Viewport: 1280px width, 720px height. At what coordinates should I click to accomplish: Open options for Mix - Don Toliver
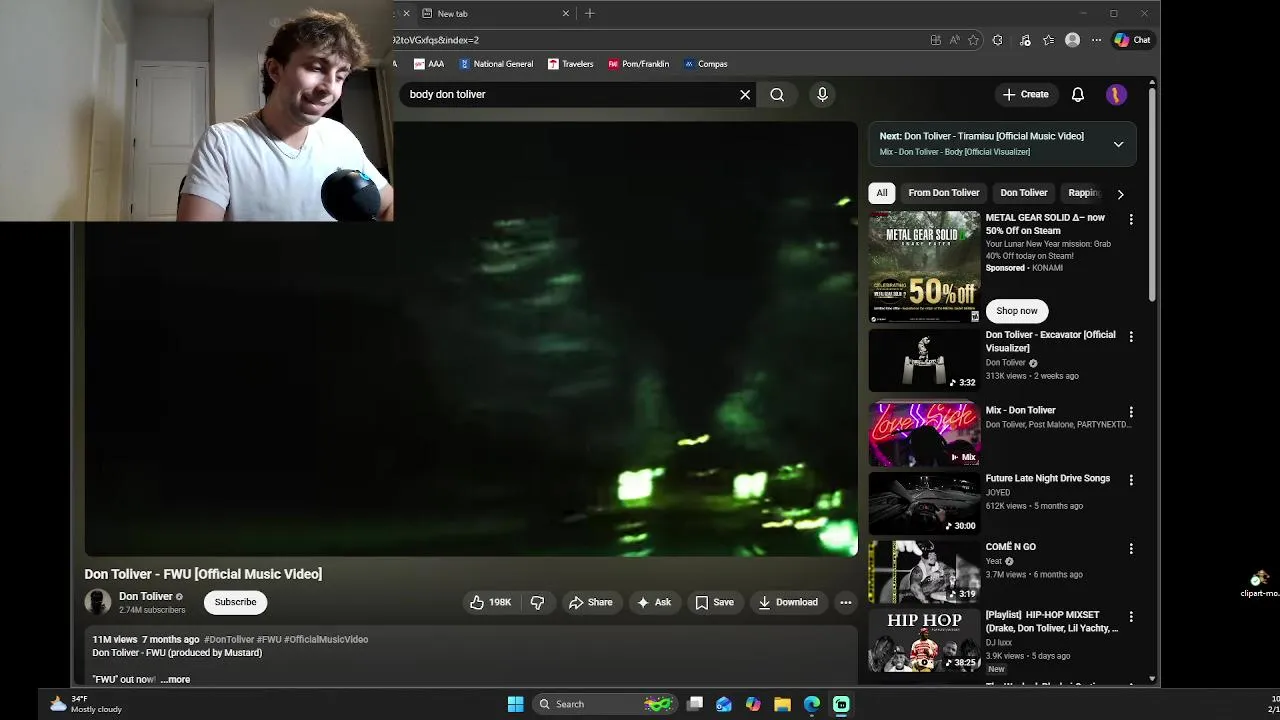(1131, 412)
